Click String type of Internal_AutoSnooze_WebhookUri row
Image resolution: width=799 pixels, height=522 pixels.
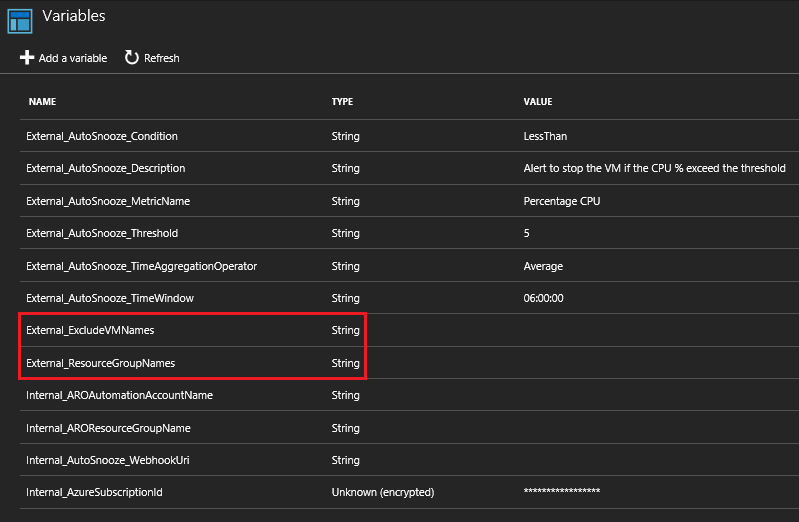coord(345,460)
